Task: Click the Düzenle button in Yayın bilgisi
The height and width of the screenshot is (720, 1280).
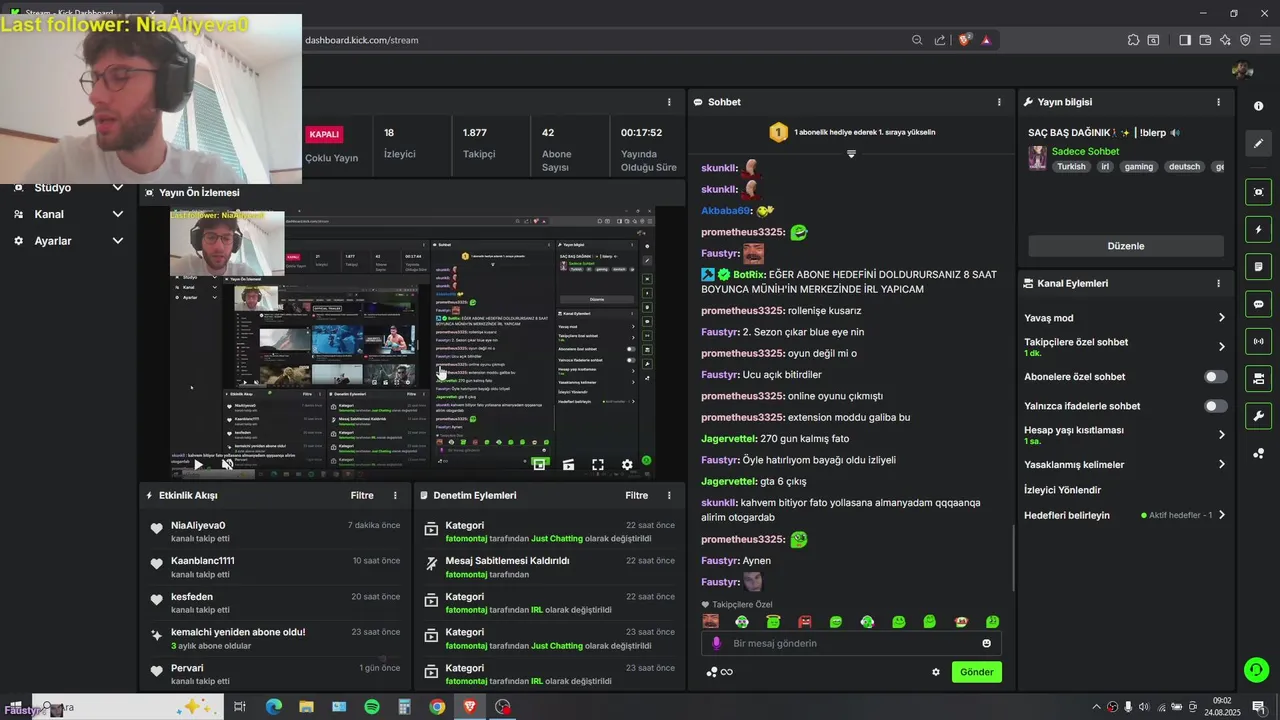Action: pos(1126,246)
